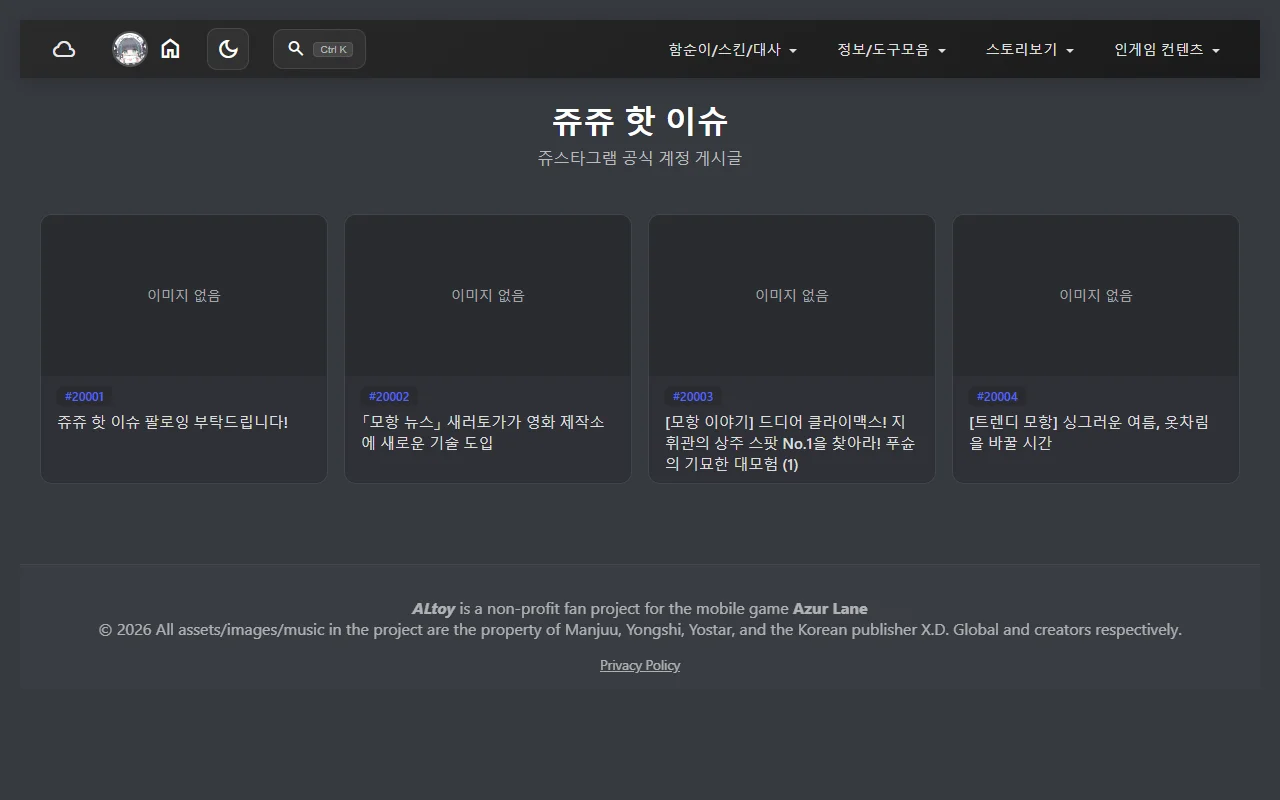Click the © 2026 copyright notice line
This screenshot has width=1280, height=800.
(x=640, y=630)
